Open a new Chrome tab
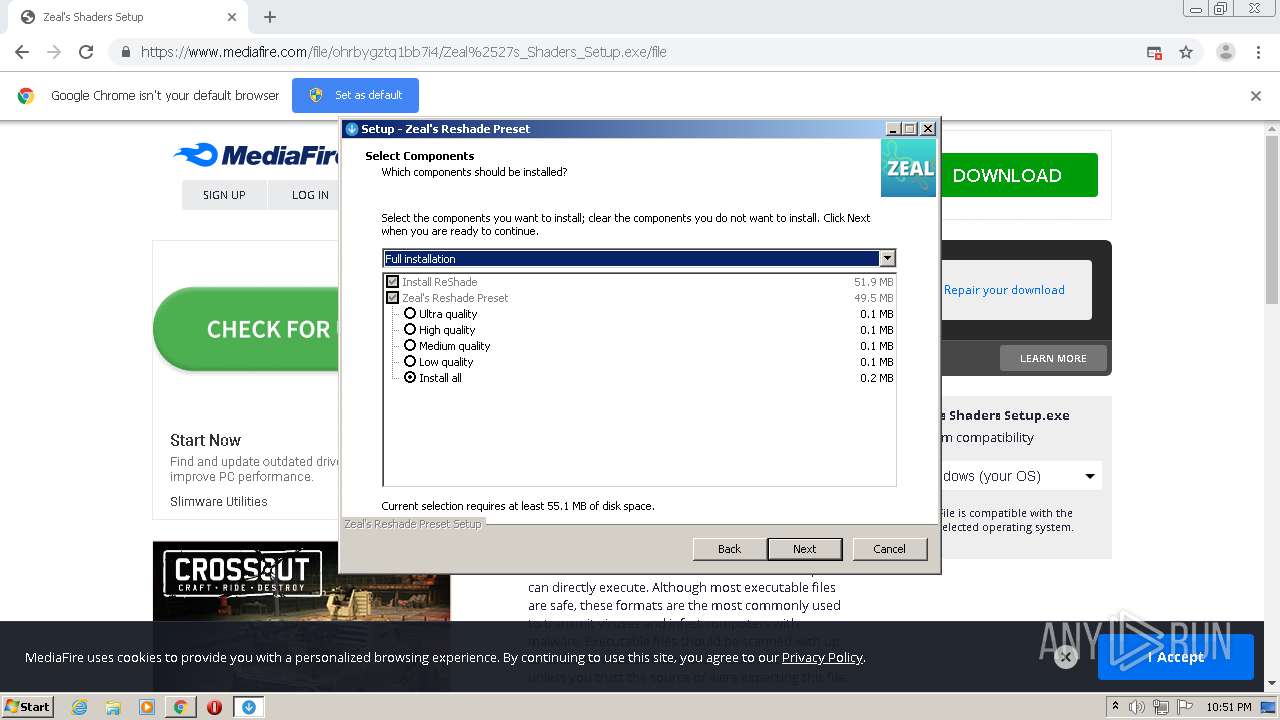The image size is (1280, 720). [270, 17]
